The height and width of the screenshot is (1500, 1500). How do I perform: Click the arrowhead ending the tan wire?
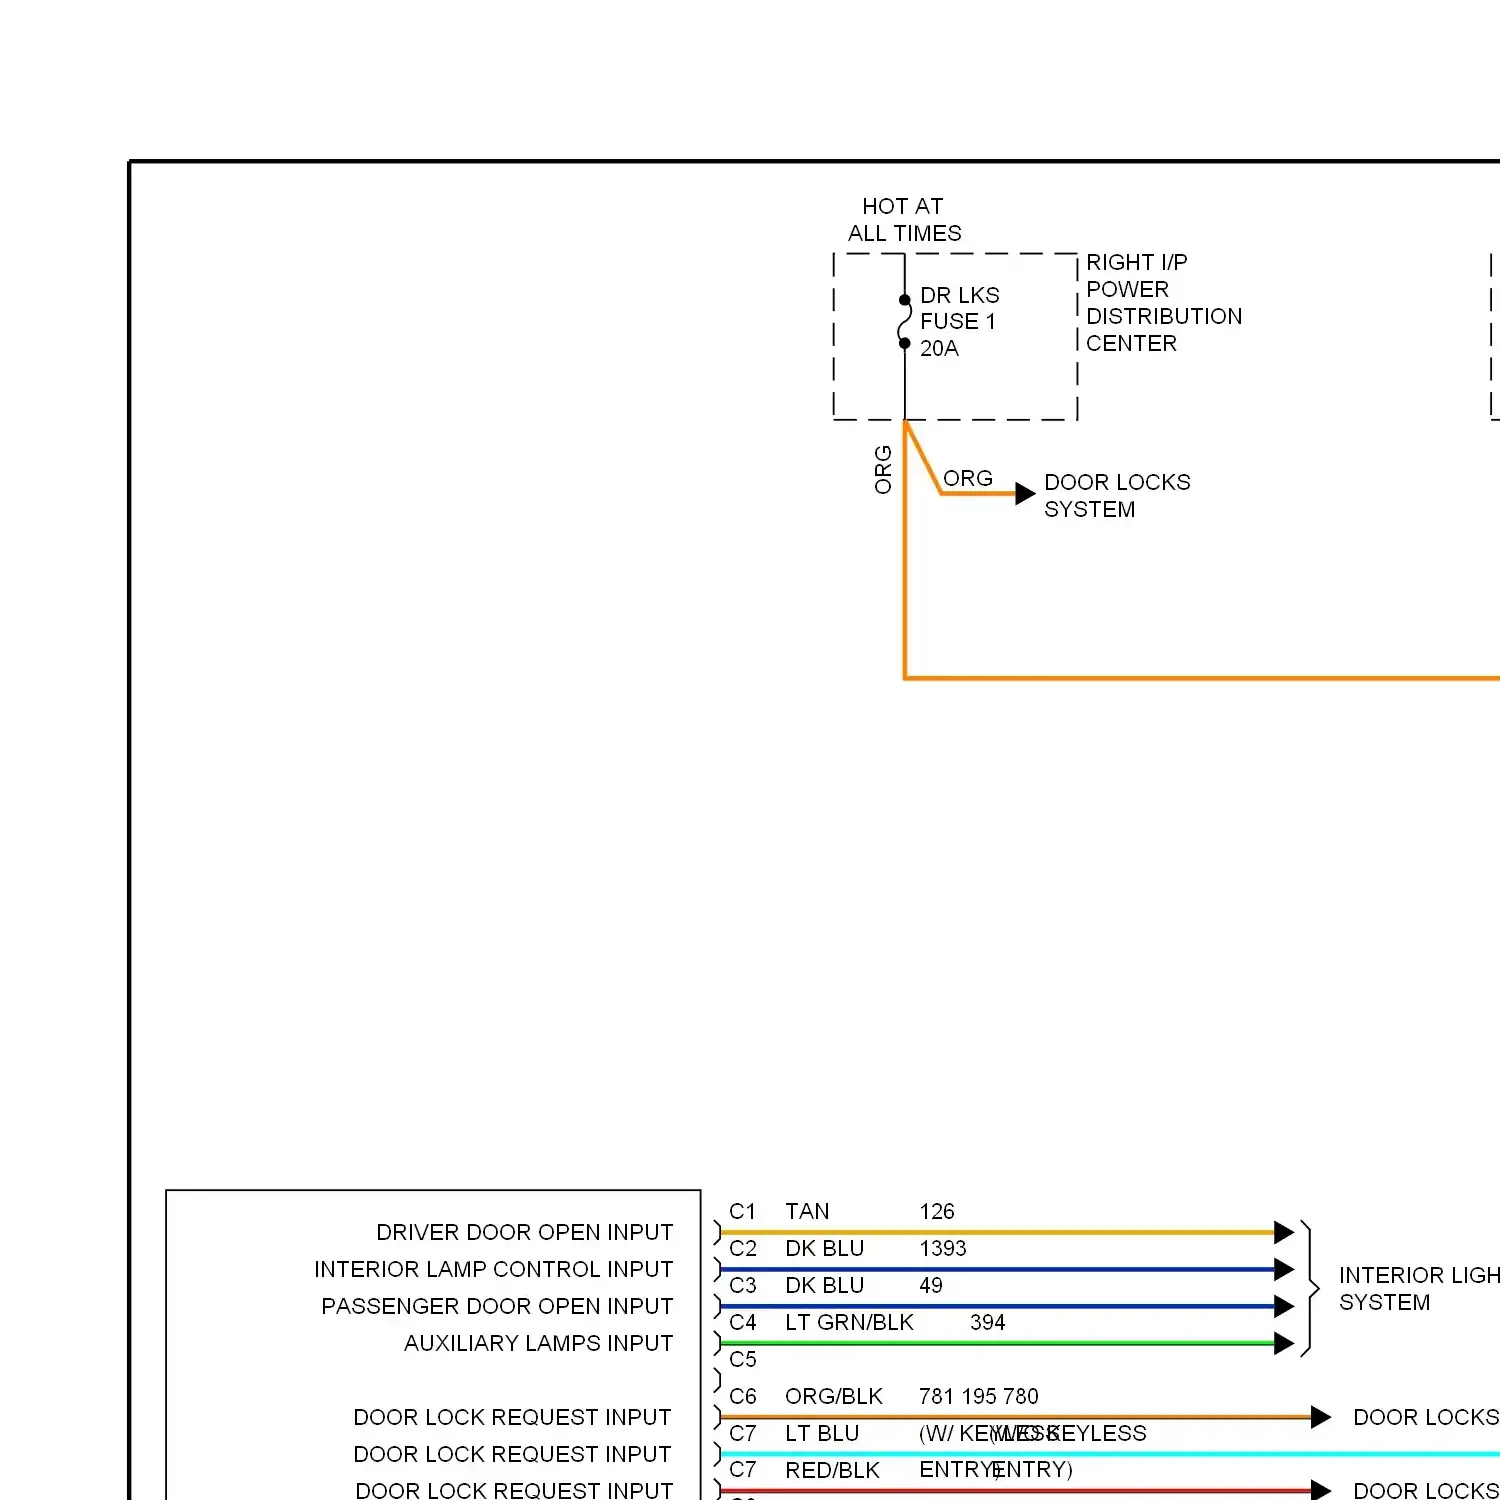pos(1285,1232)
